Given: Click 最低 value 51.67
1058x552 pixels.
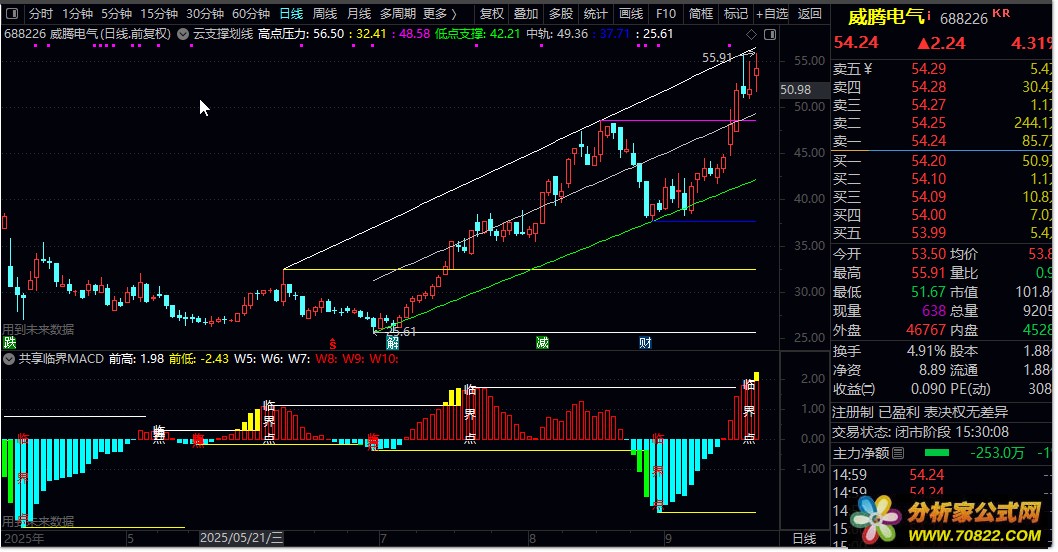Looking at the screenshot, I should tap(928, 292).
